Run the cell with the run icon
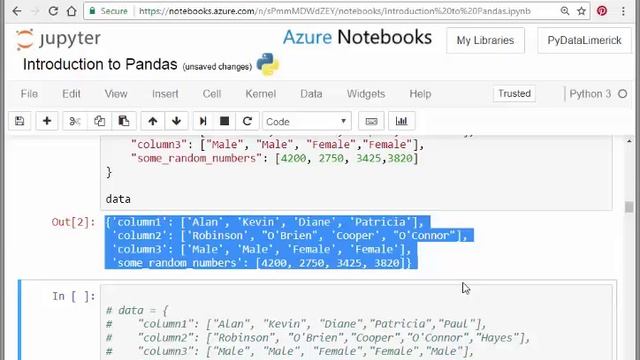This screenshot has width=640, height=360. [x=203, y=121]
